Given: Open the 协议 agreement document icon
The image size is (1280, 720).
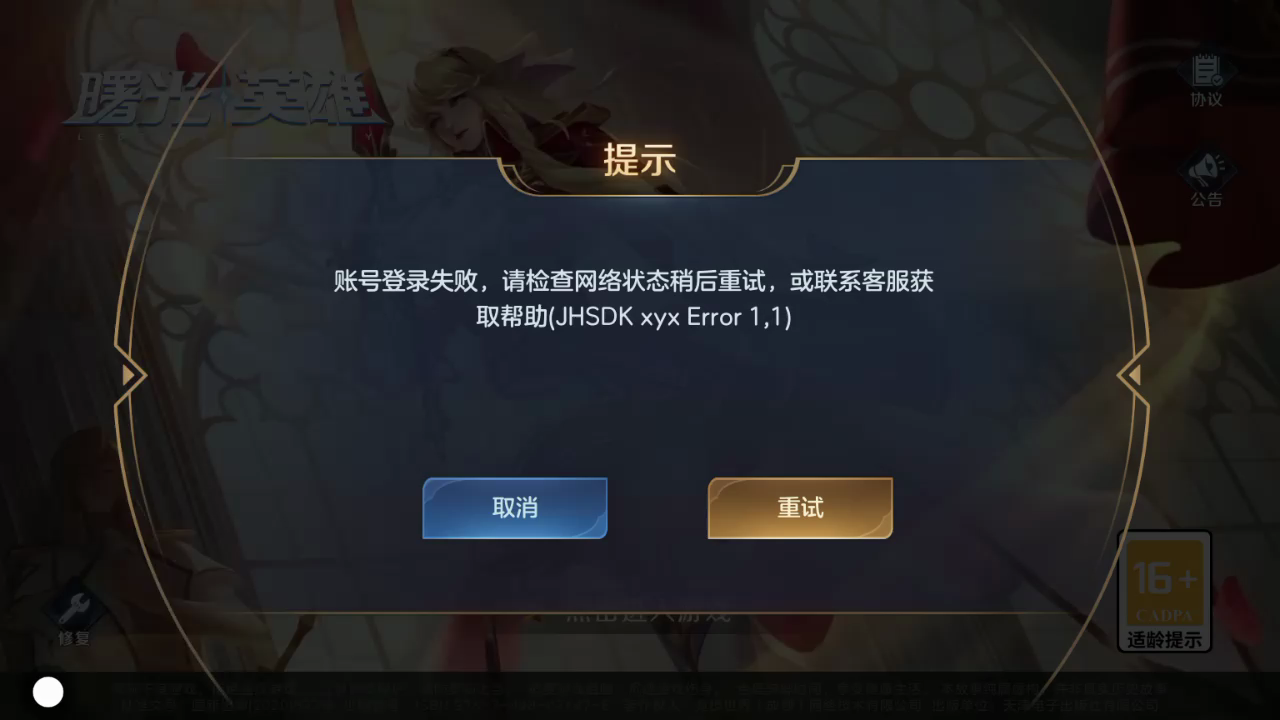Looking at the screenshot, I should (x=1207, y=70).
